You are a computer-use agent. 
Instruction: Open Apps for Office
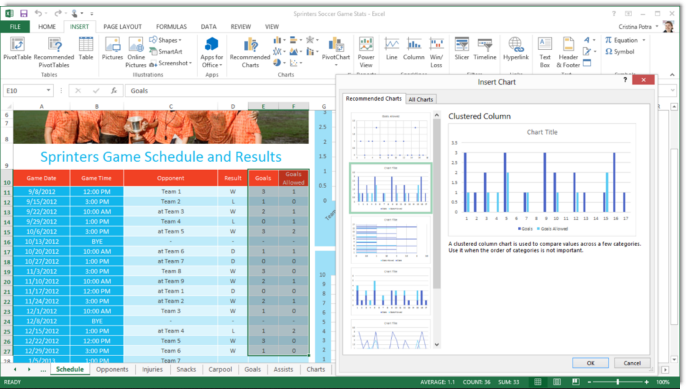[x=212, y=53]
